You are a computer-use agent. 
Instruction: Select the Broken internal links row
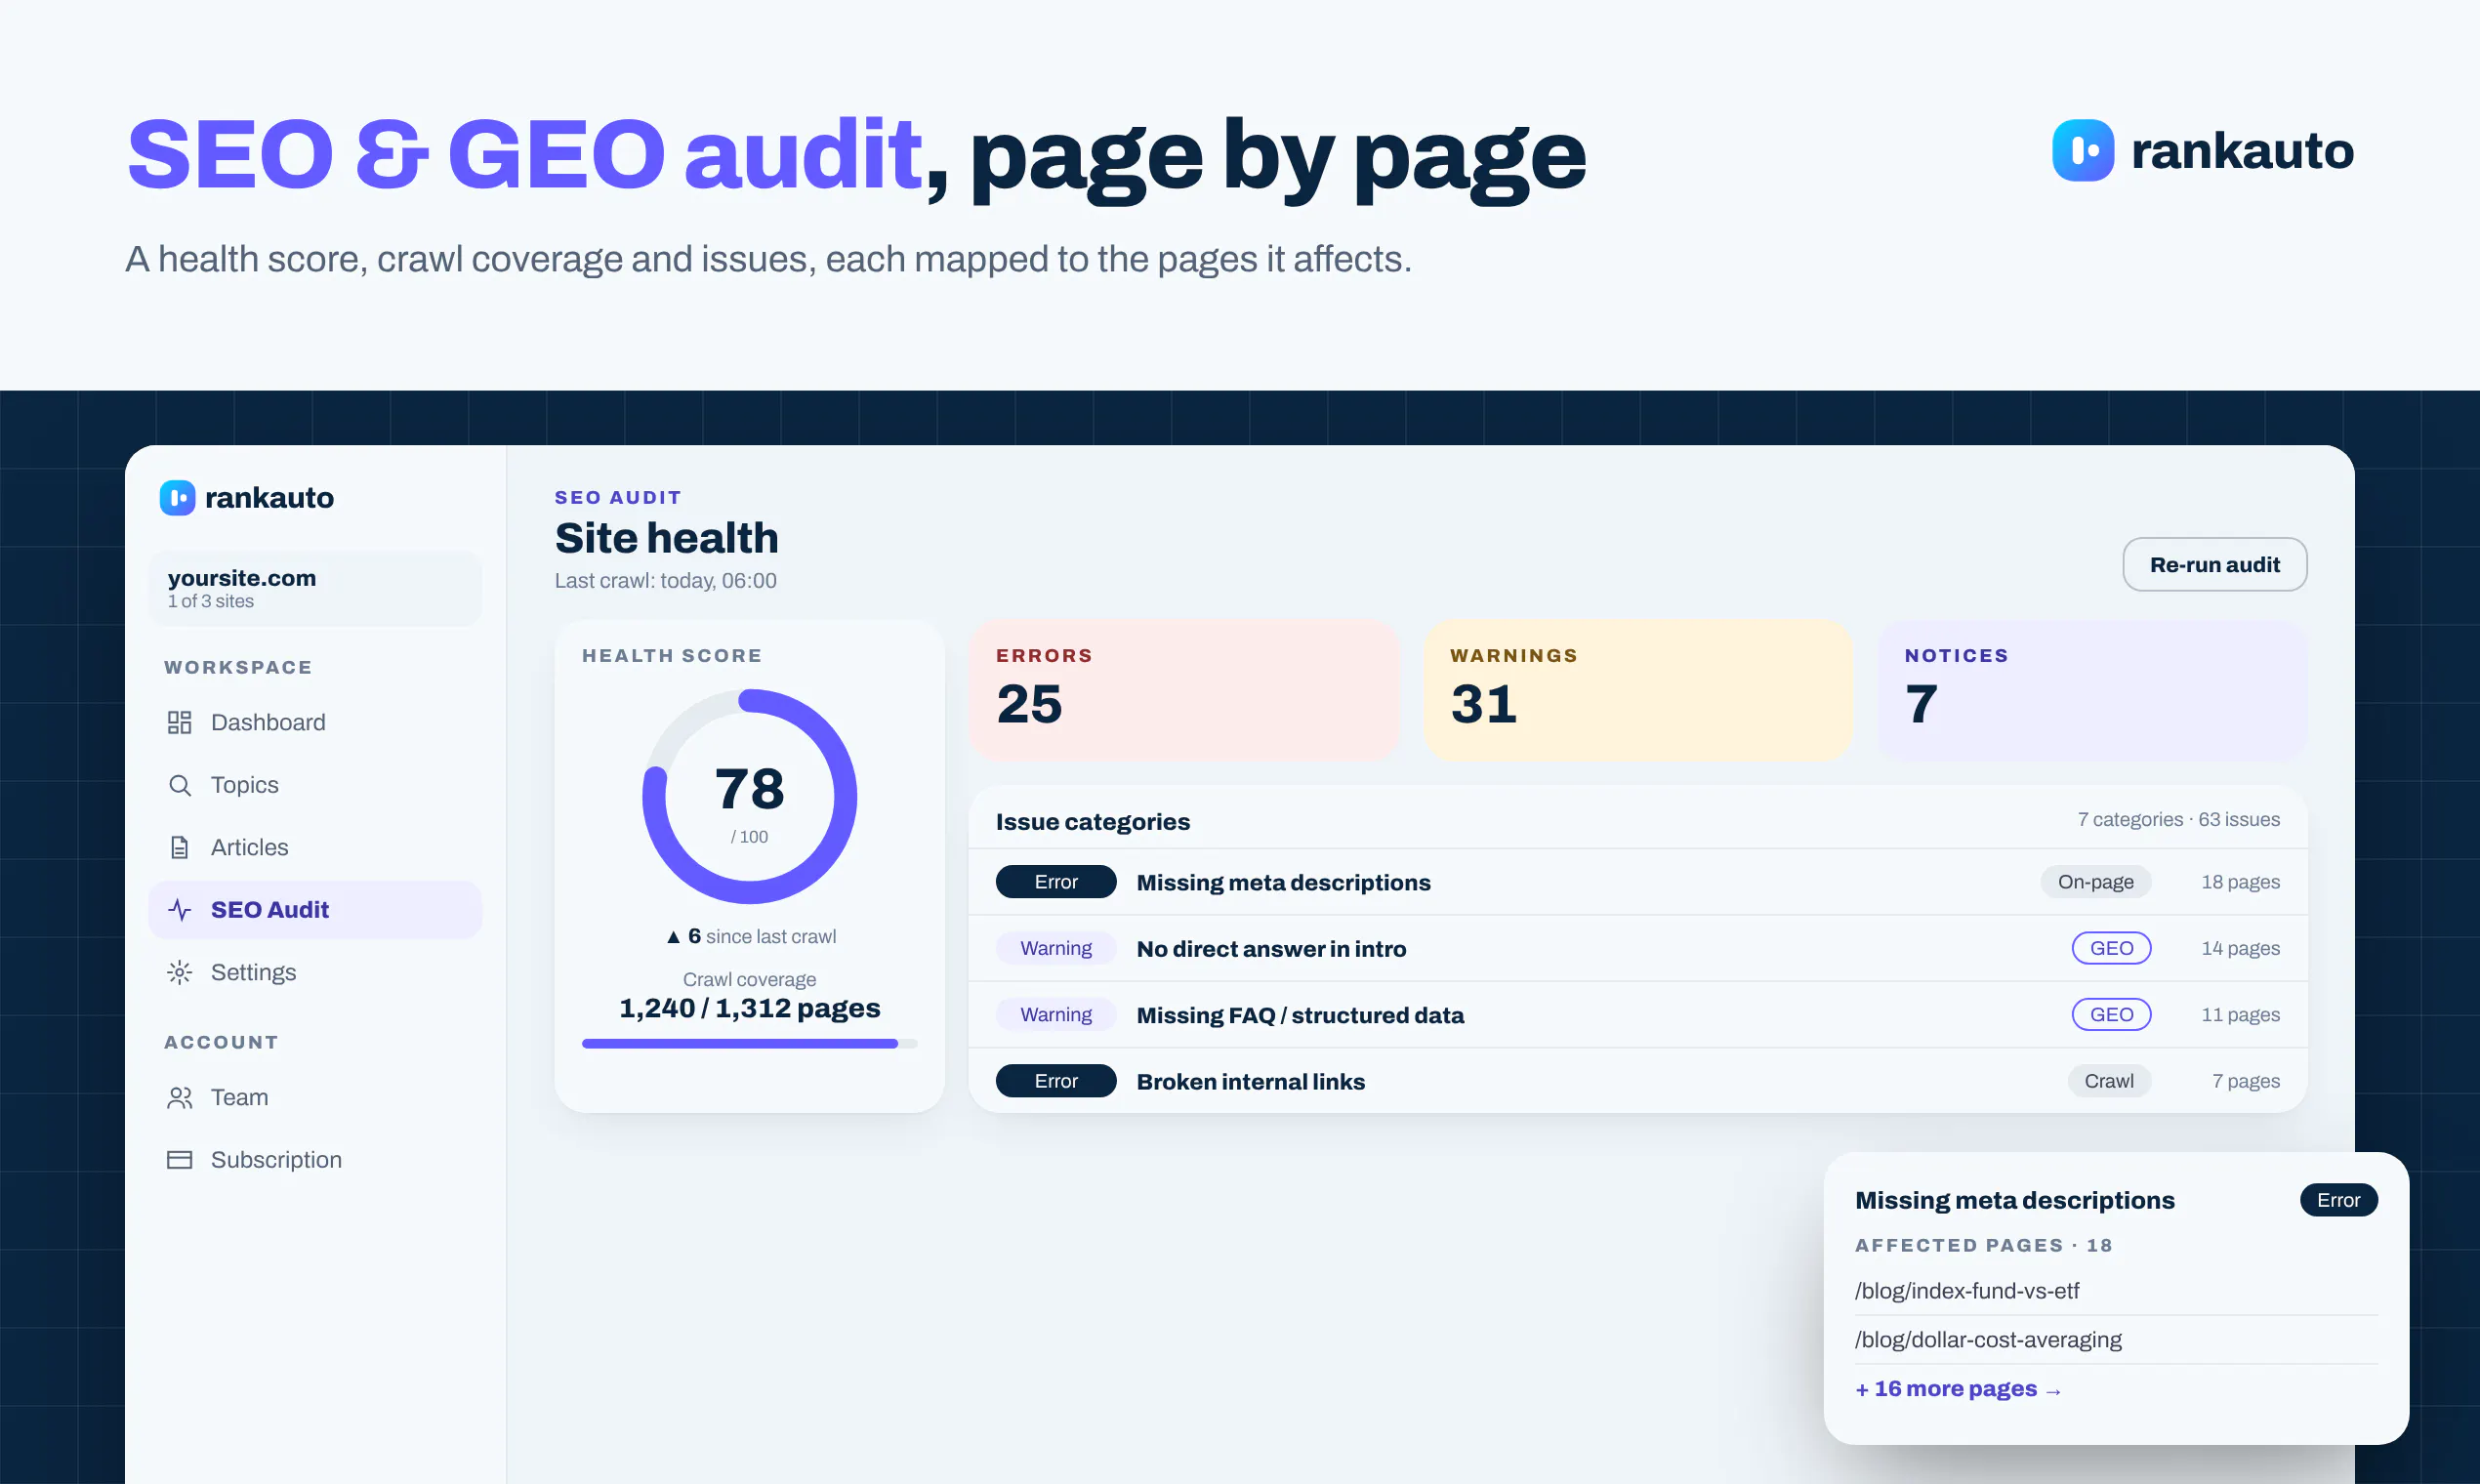coord(1638,1081)
